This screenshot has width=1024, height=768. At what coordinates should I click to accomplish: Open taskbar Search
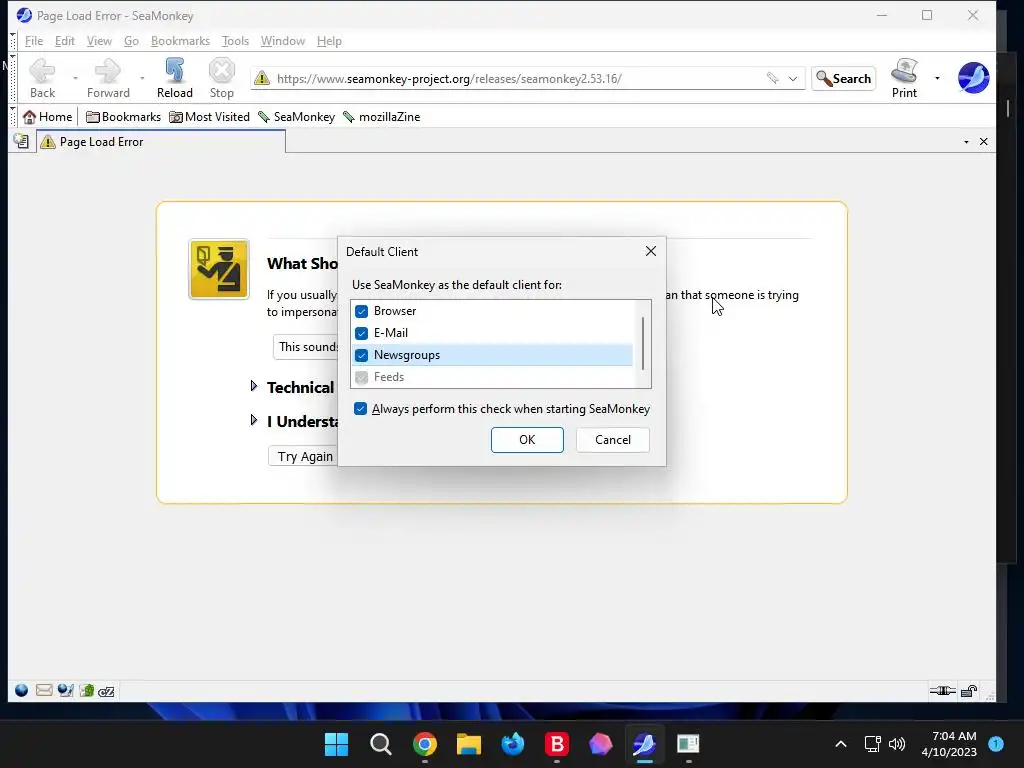[x=381, y=744]
